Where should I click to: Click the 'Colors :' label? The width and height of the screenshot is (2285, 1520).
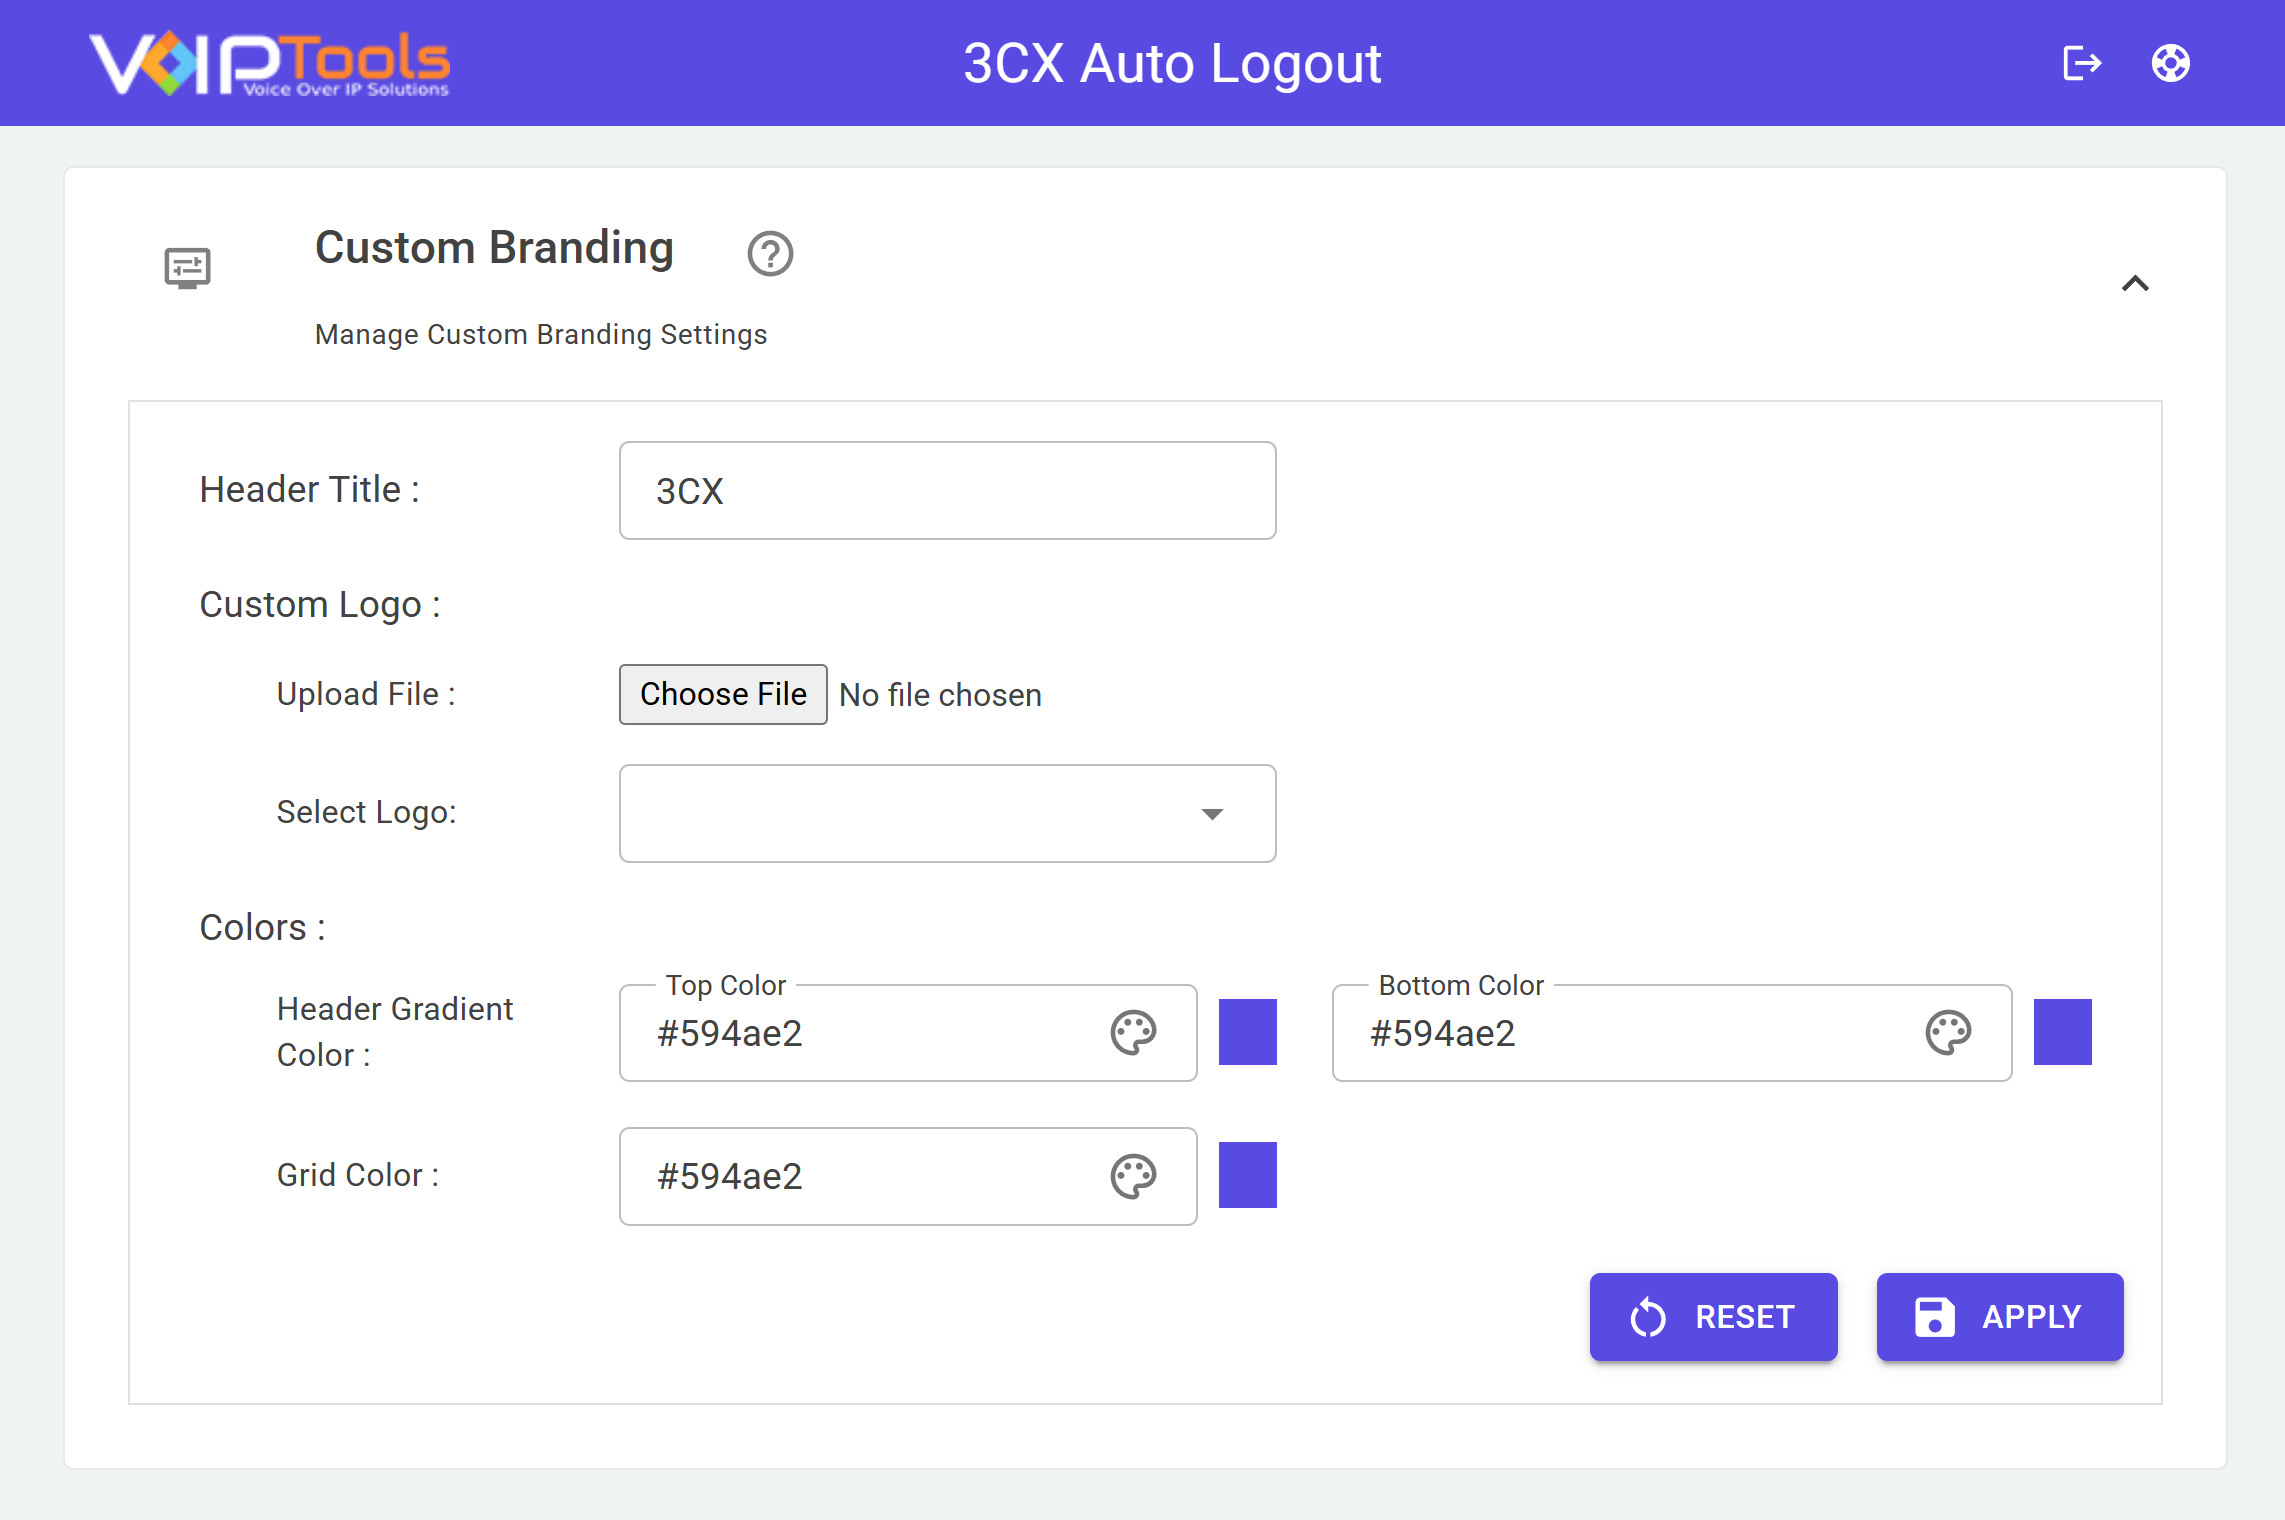(x=263, y=927)
